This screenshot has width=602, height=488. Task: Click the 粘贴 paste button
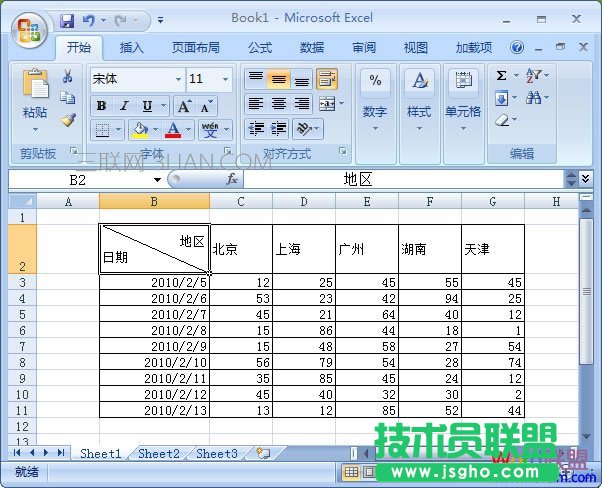(35, 100)
